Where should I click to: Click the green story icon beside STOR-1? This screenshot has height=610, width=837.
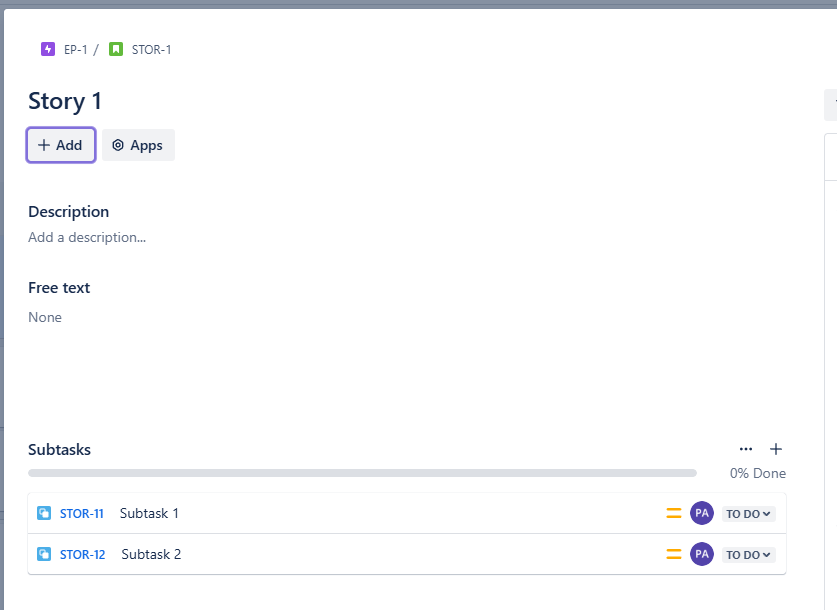pos(115,48)
